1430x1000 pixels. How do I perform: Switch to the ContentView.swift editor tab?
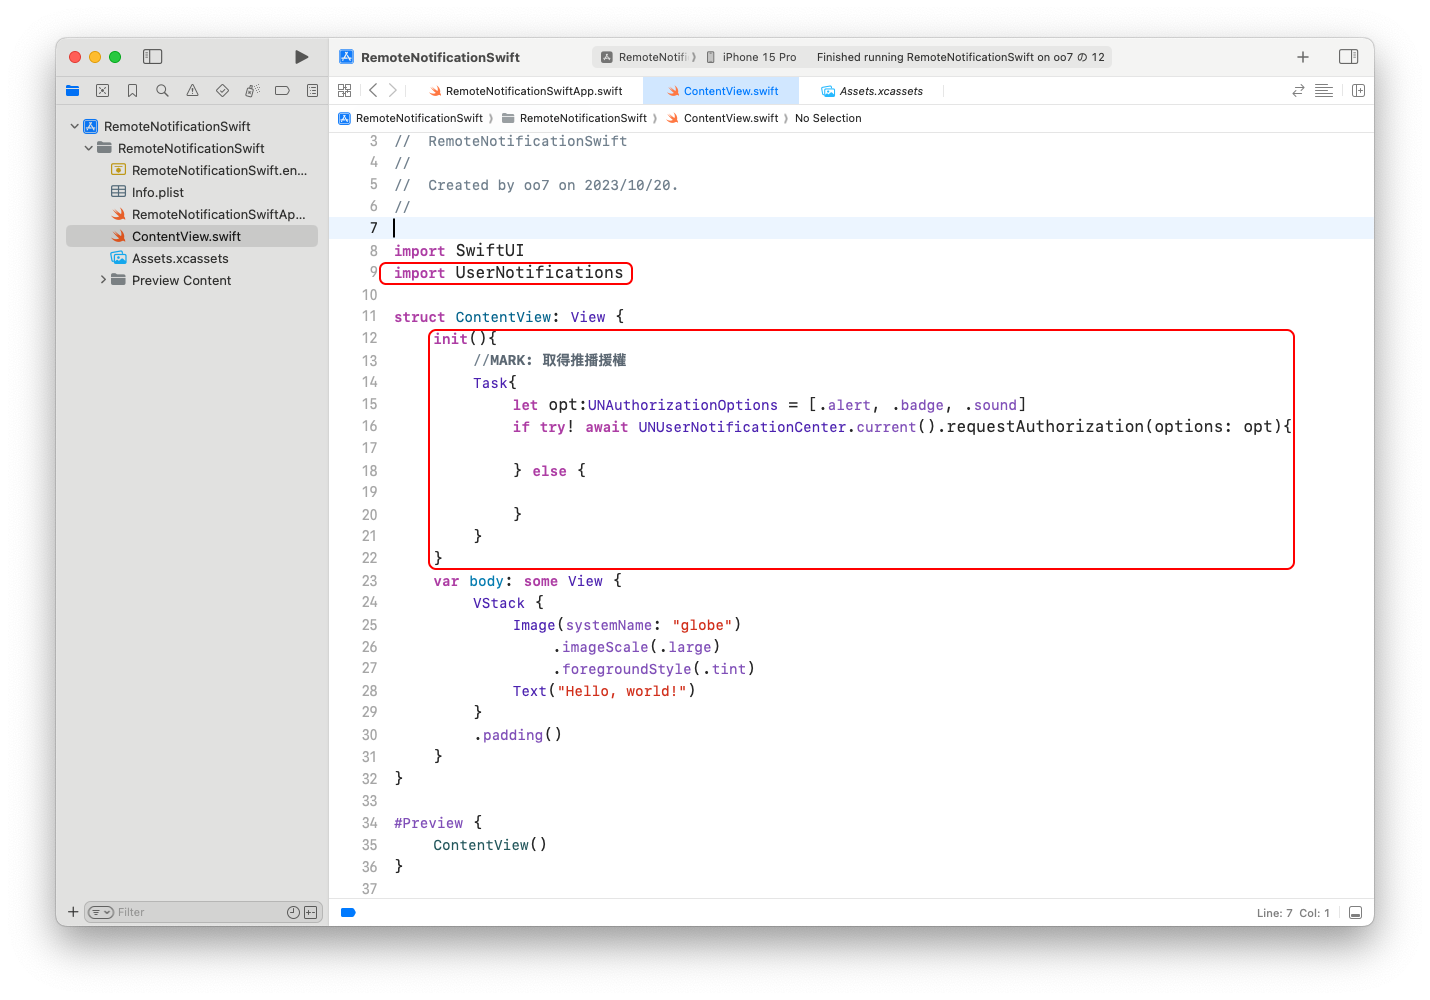722,91
